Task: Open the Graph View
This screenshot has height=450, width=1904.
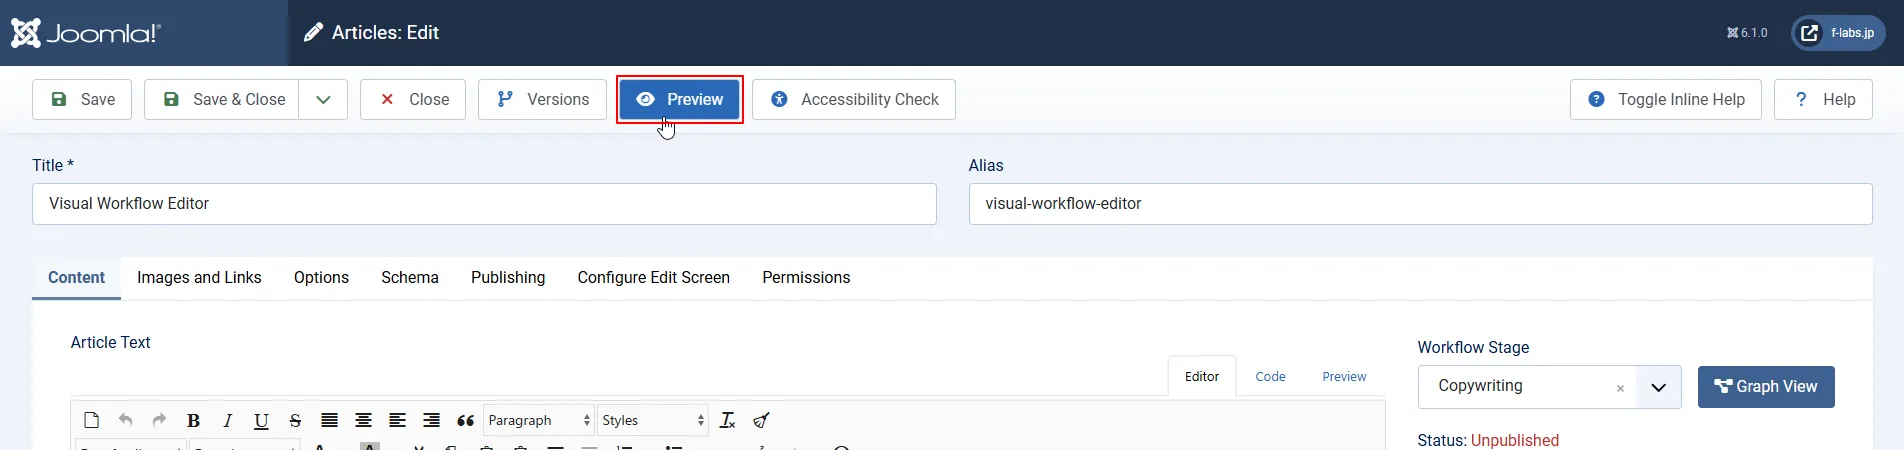Action: 1766,387
